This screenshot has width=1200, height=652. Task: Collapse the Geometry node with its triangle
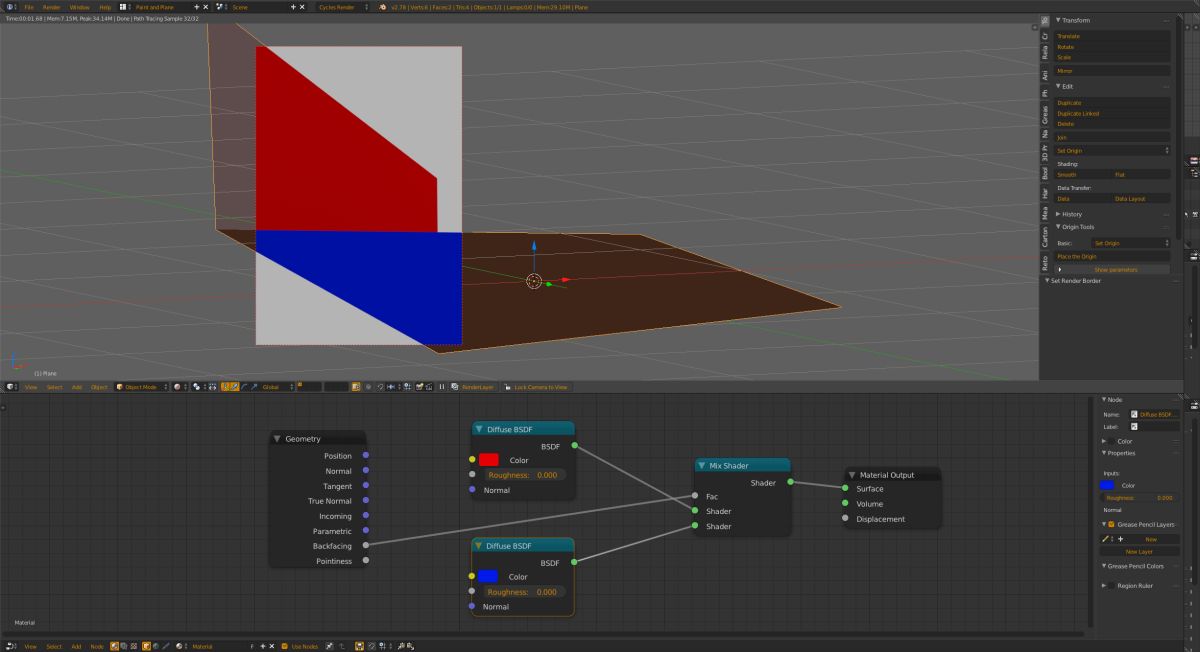click(x=278, y=439)
